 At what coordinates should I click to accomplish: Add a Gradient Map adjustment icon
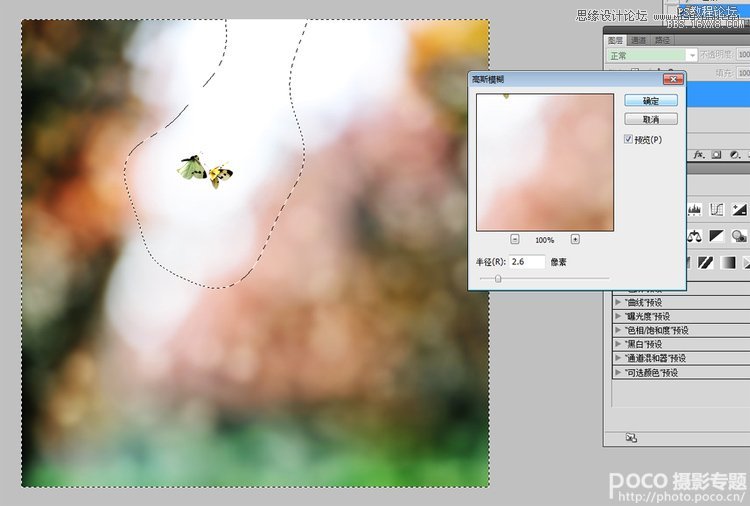(x=728, y=262)
